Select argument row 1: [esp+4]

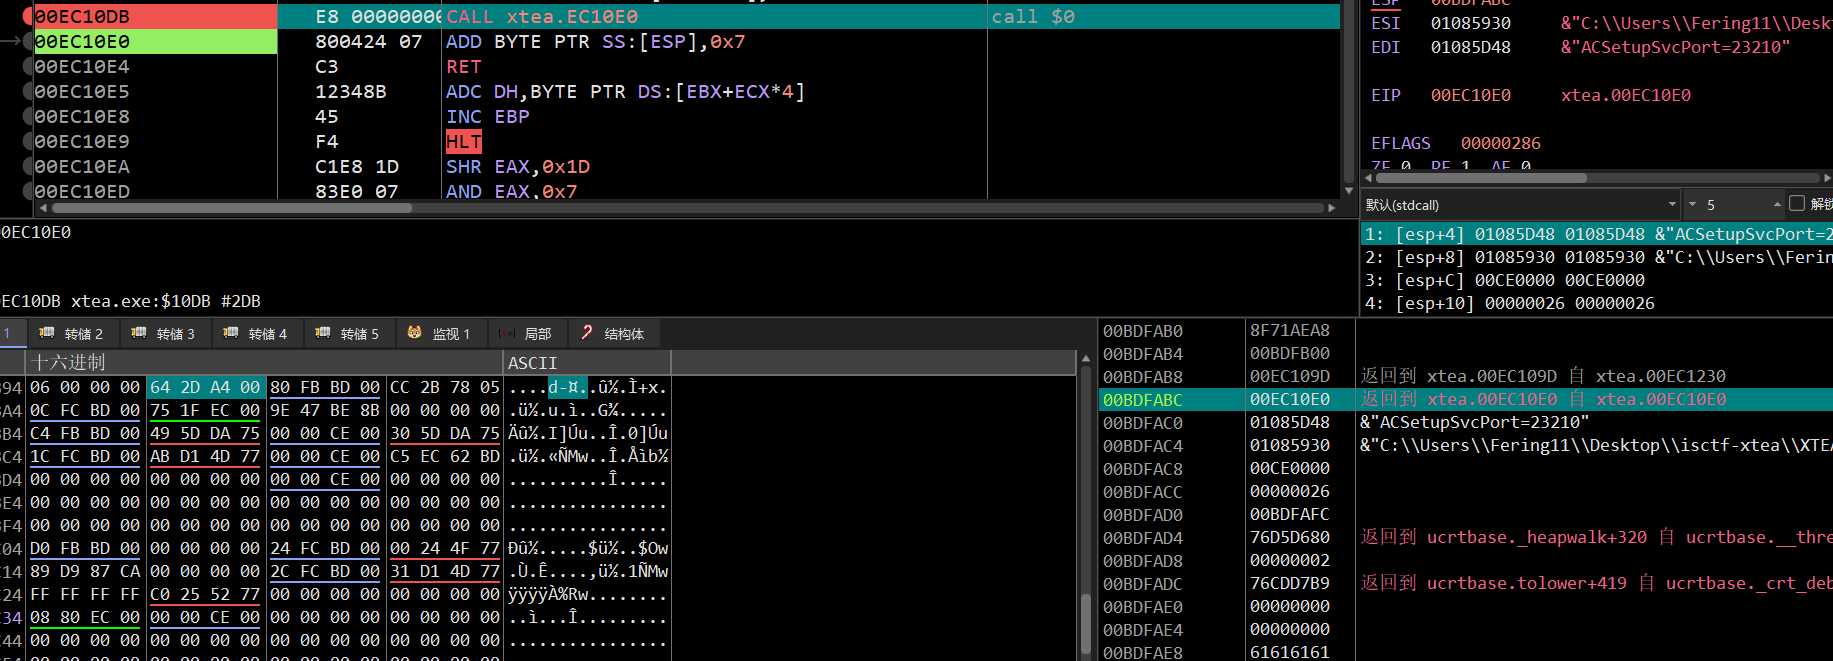tap(1597, 234)
